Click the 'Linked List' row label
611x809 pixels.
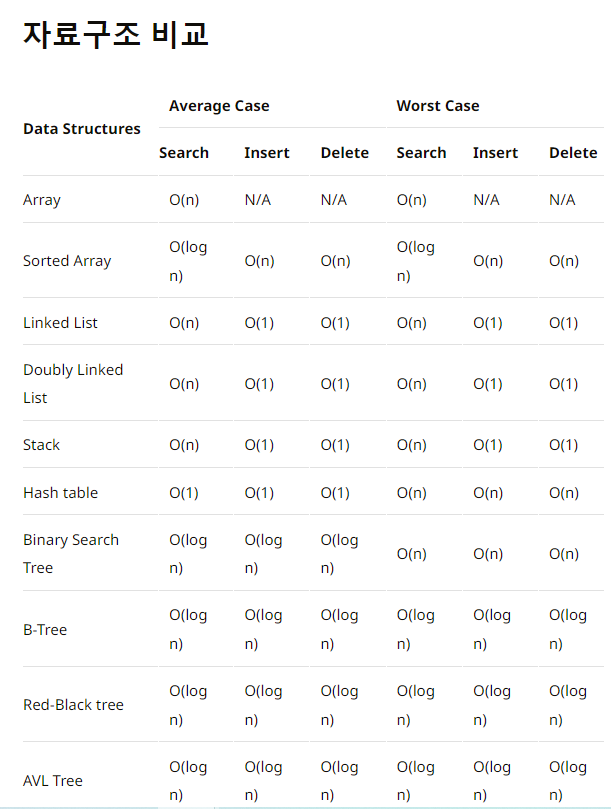point(60,323)
